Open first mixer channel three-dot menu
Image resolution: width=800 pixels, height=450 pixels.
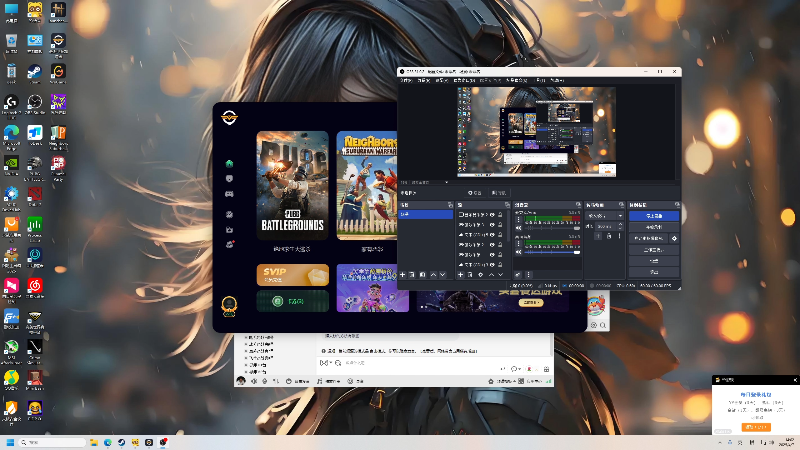(518, 219)
